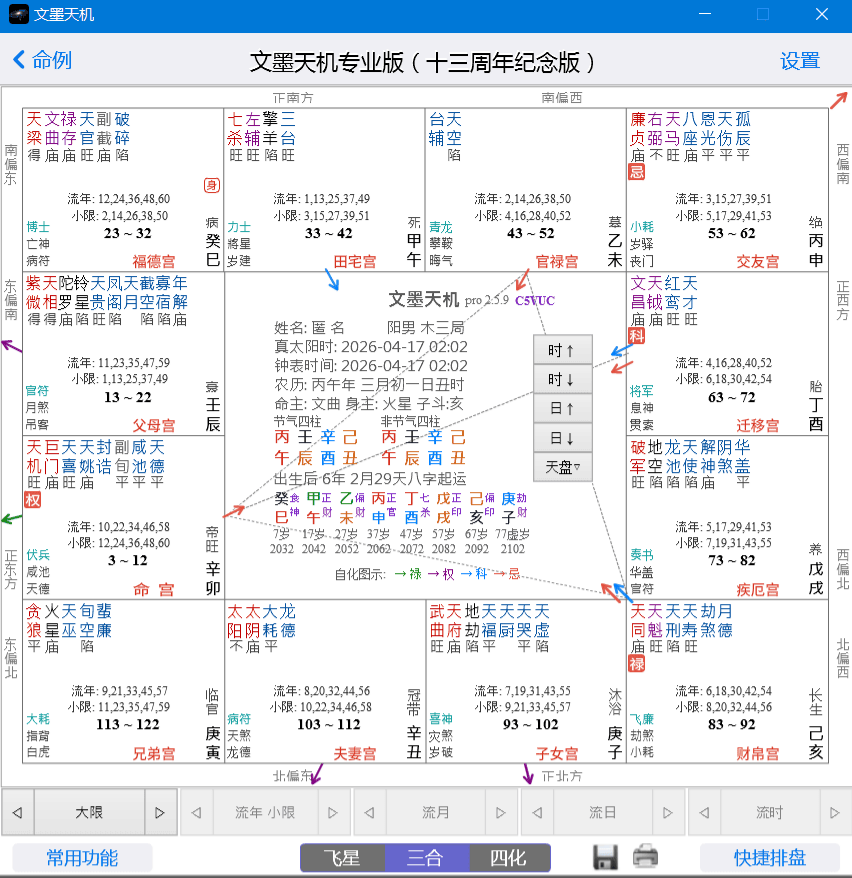Select the 流年 小限 button

click(265, 812)
